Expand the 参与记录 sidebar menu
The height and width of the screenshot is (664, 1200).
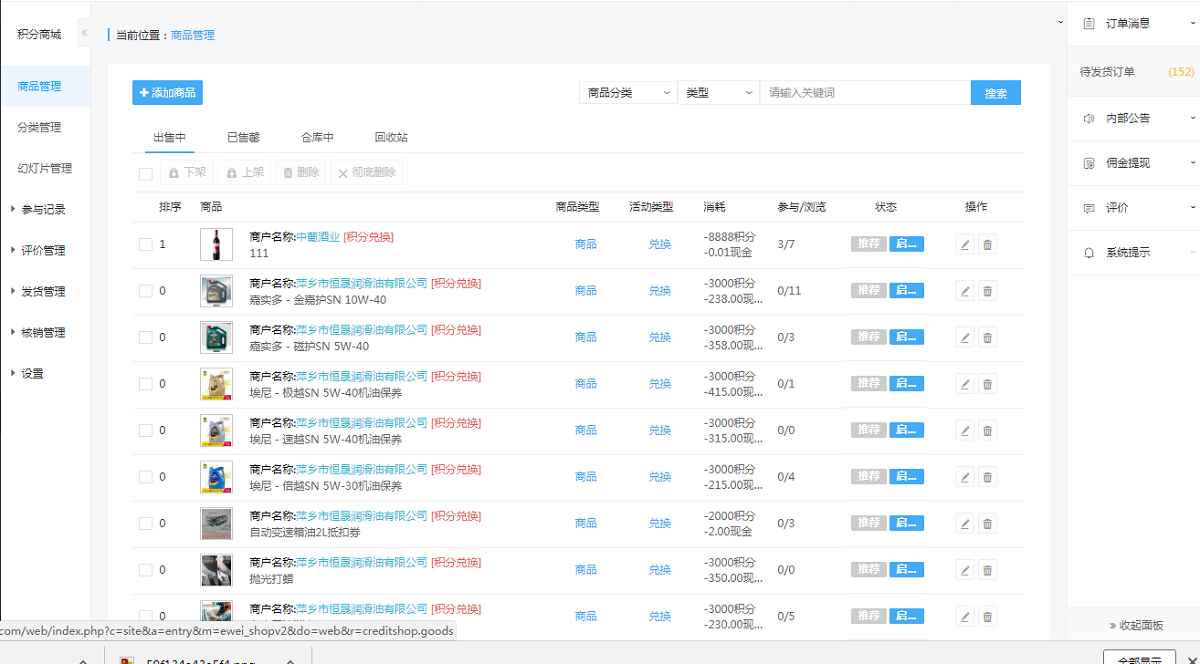[x=43, y=210]
